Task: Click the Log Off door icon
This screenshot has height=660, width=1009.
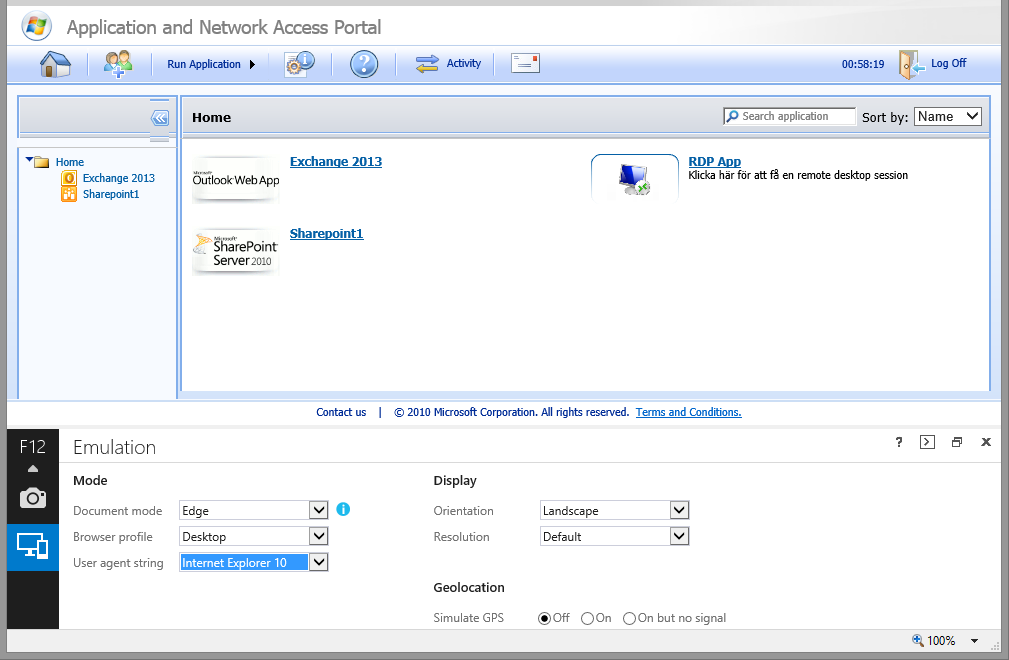Action: click(x=911, y=64)
